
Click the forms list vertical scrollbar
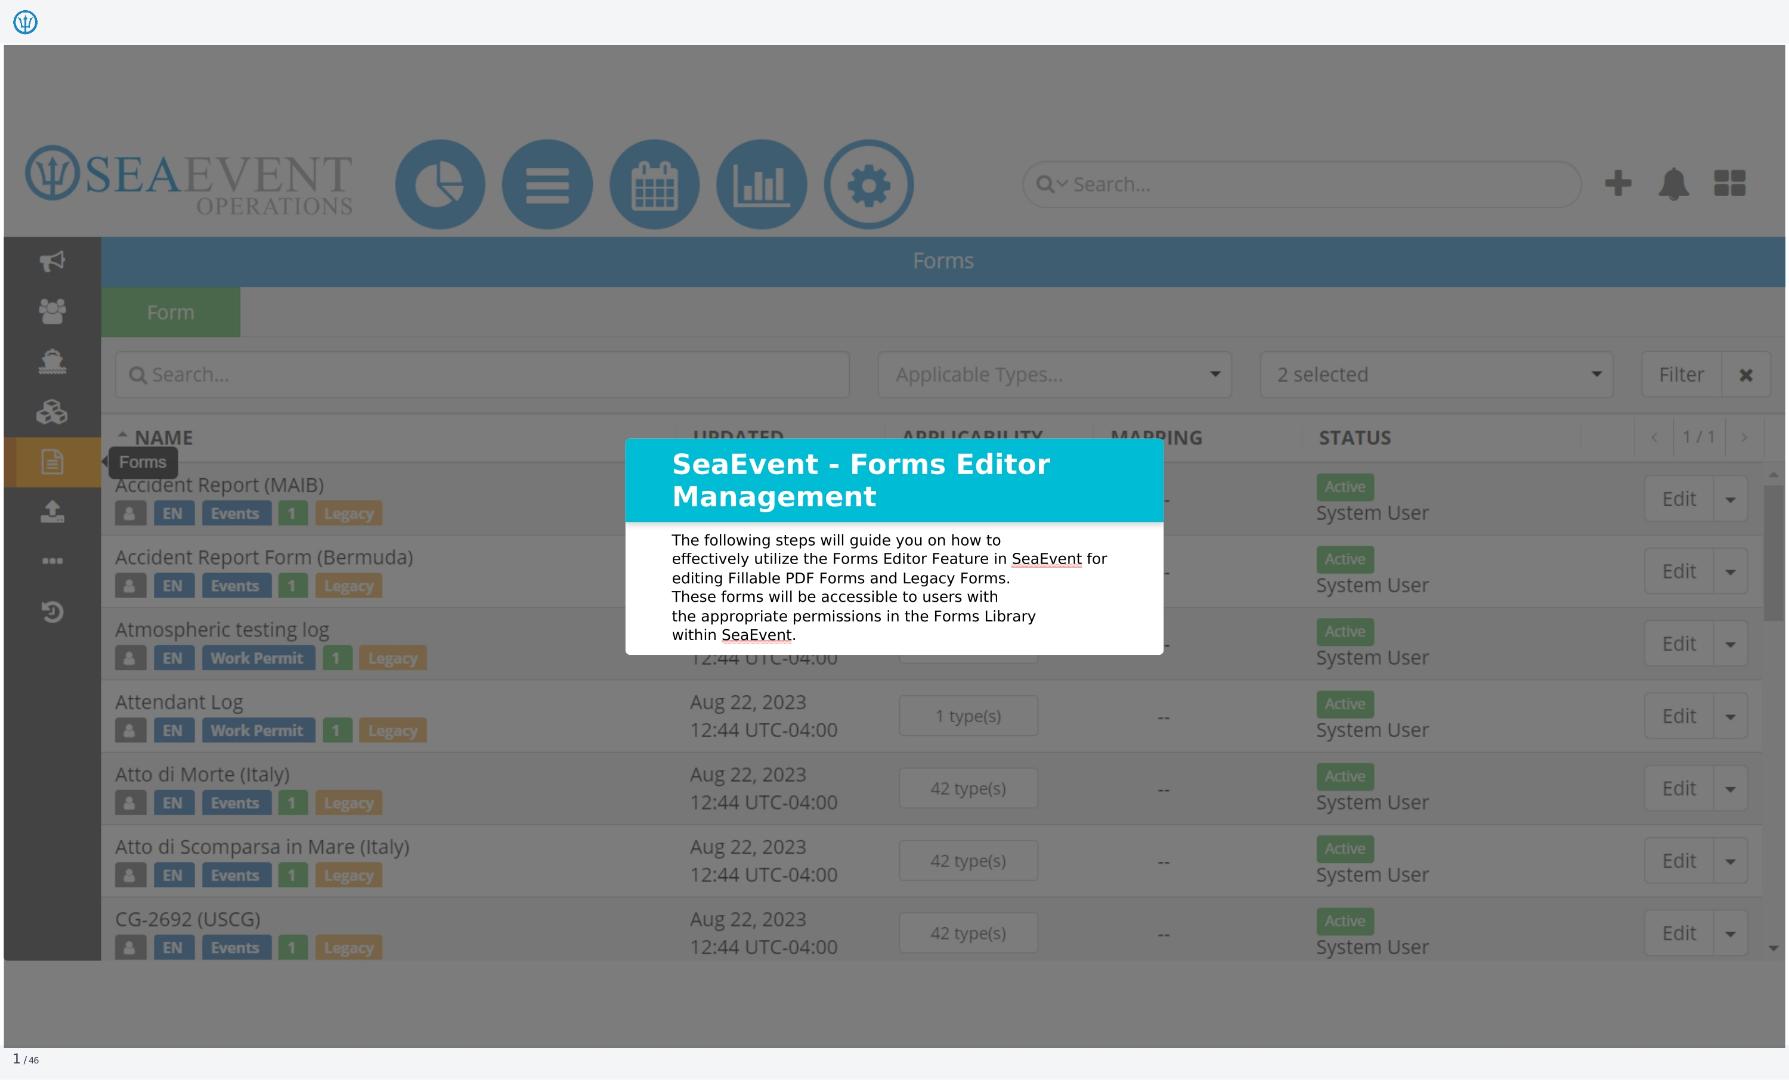click(1773, 553)
